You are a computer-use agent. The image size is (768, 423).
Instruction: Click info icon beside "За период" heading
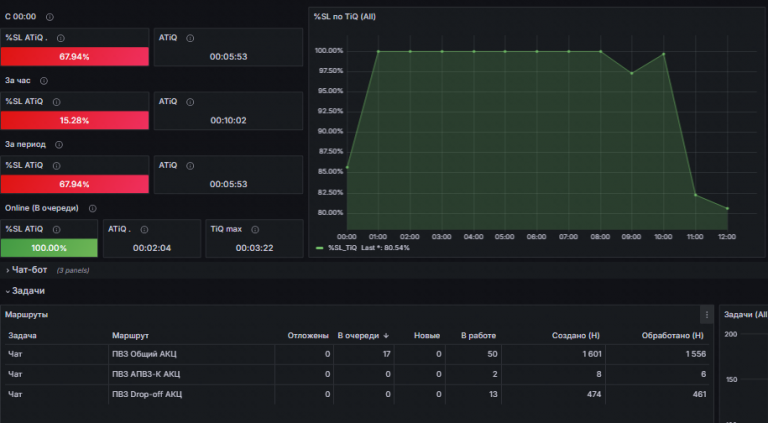tap(59, 145)
